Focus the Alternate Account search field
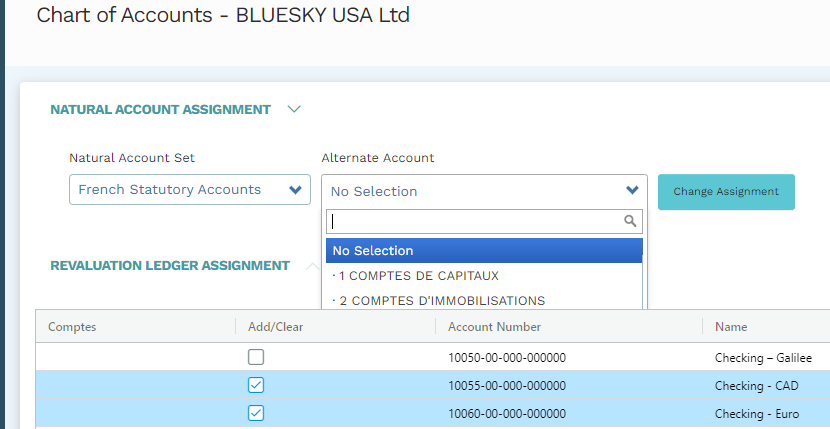The height and width of the screenshot is (429, 830). pos(475,221)
